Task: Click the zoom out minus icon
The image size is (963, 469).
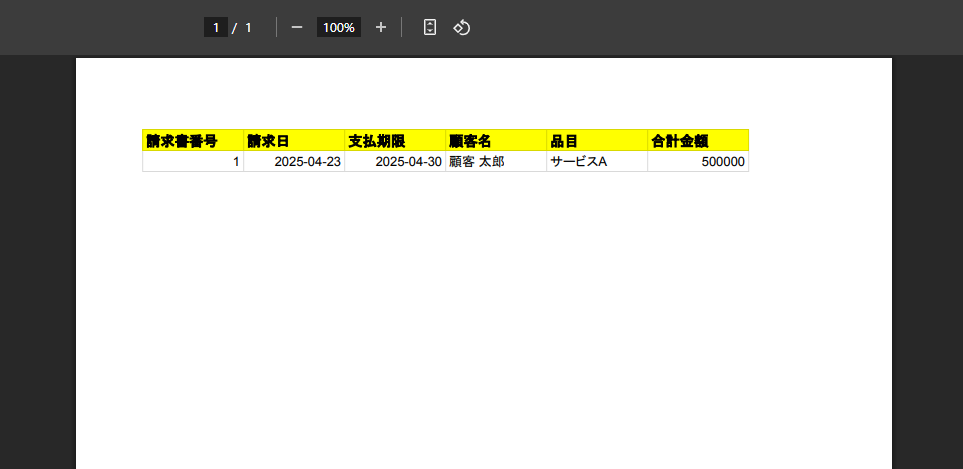Action: 297,28
